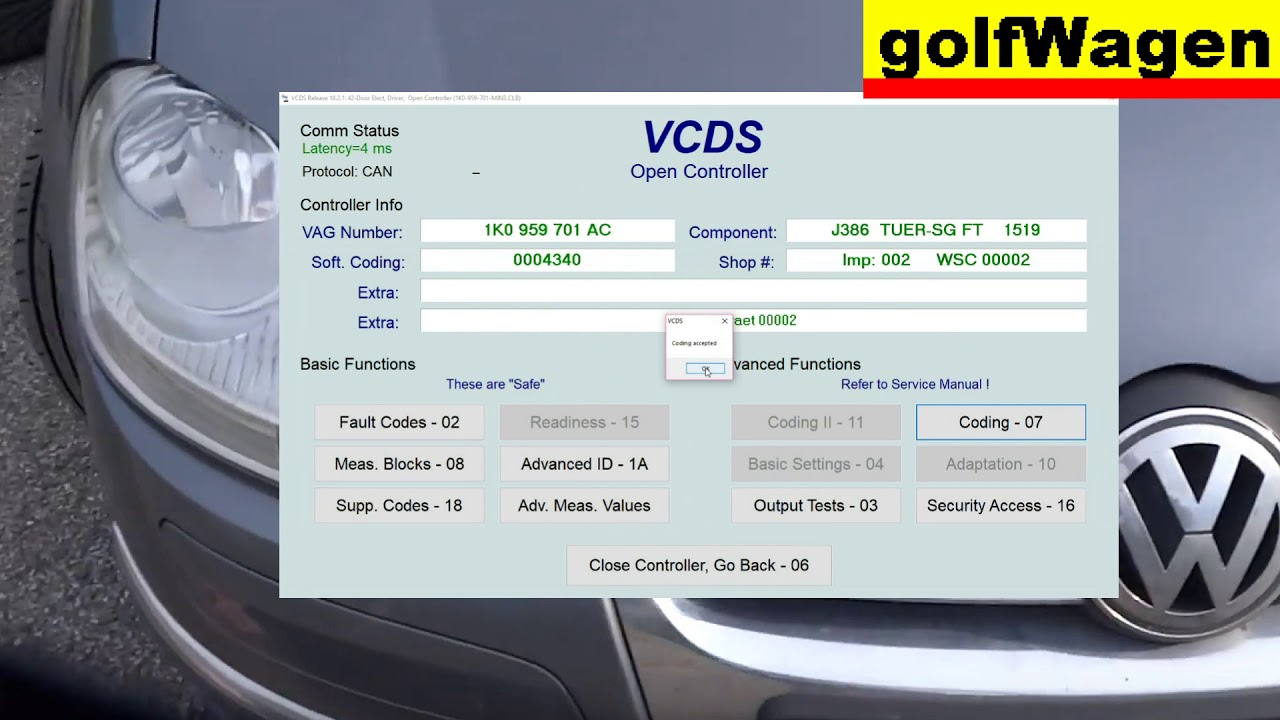Open Supp. Codes - 18
1280x720 pixels.
tap(399, 505)
